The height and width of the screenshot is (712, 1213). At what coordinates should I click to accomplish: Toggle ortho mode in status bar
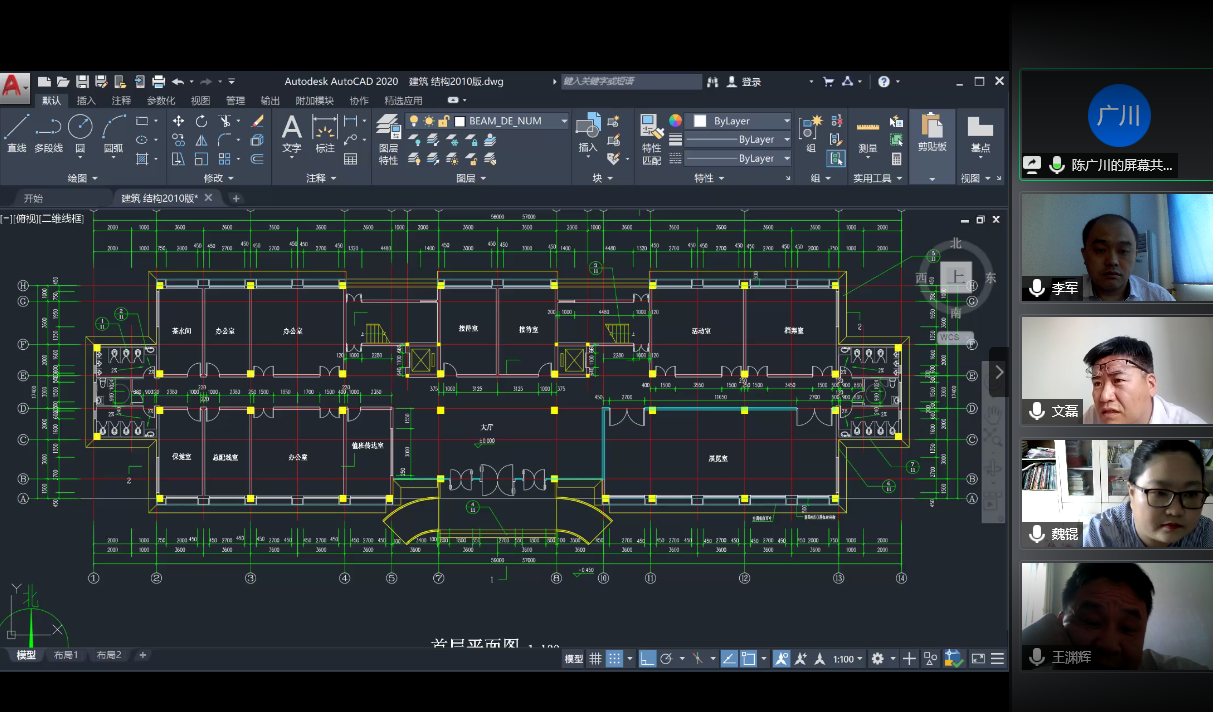click(x=647, y=659)
